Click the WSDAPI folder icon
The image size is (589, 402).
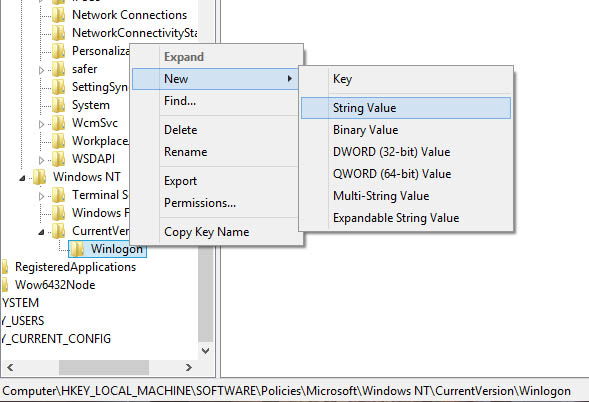58,159
